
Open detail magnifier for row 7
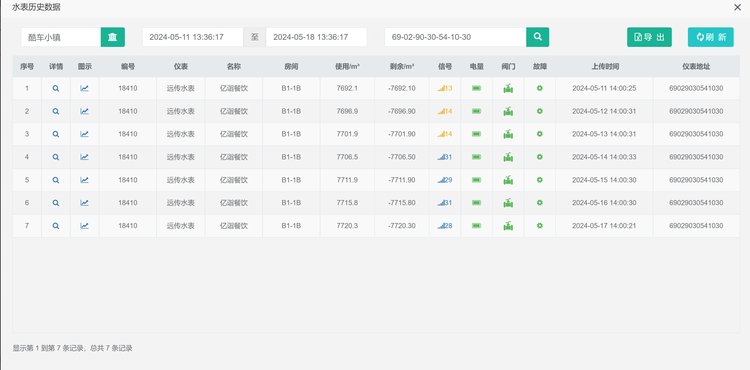click(56, 226)
